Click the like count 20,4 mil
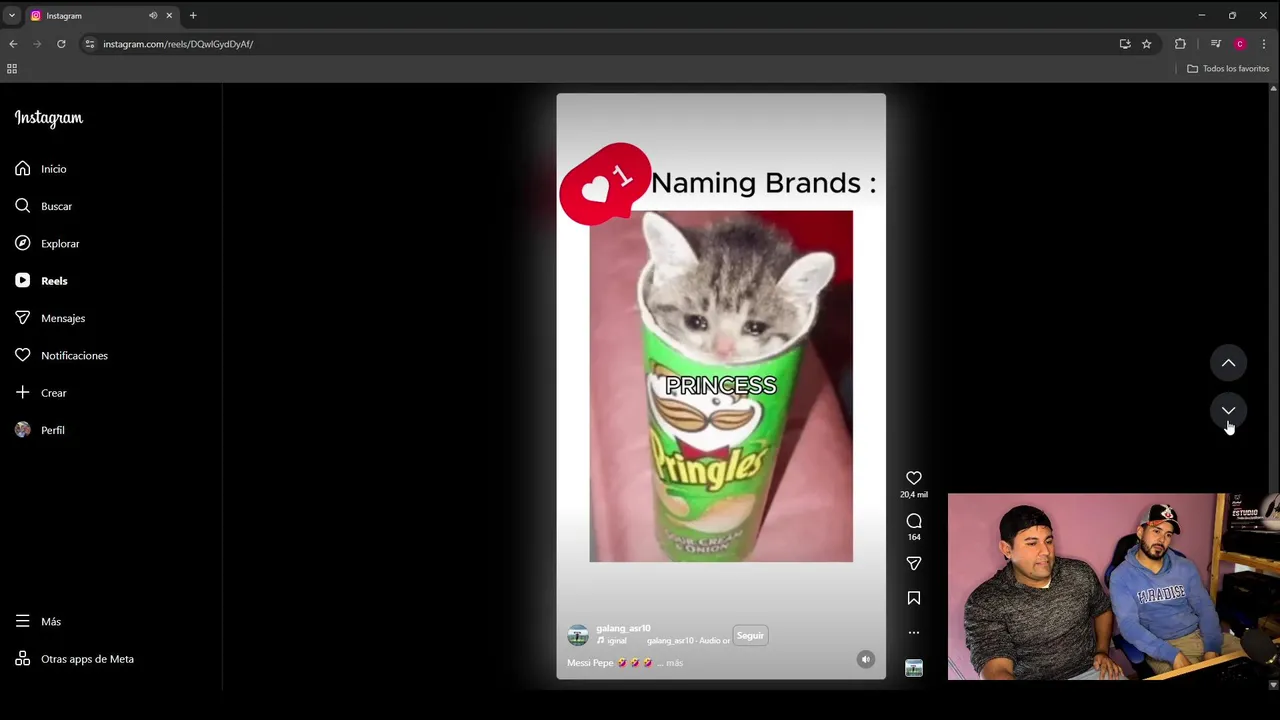1280x720 pixels. click(914, 495)
